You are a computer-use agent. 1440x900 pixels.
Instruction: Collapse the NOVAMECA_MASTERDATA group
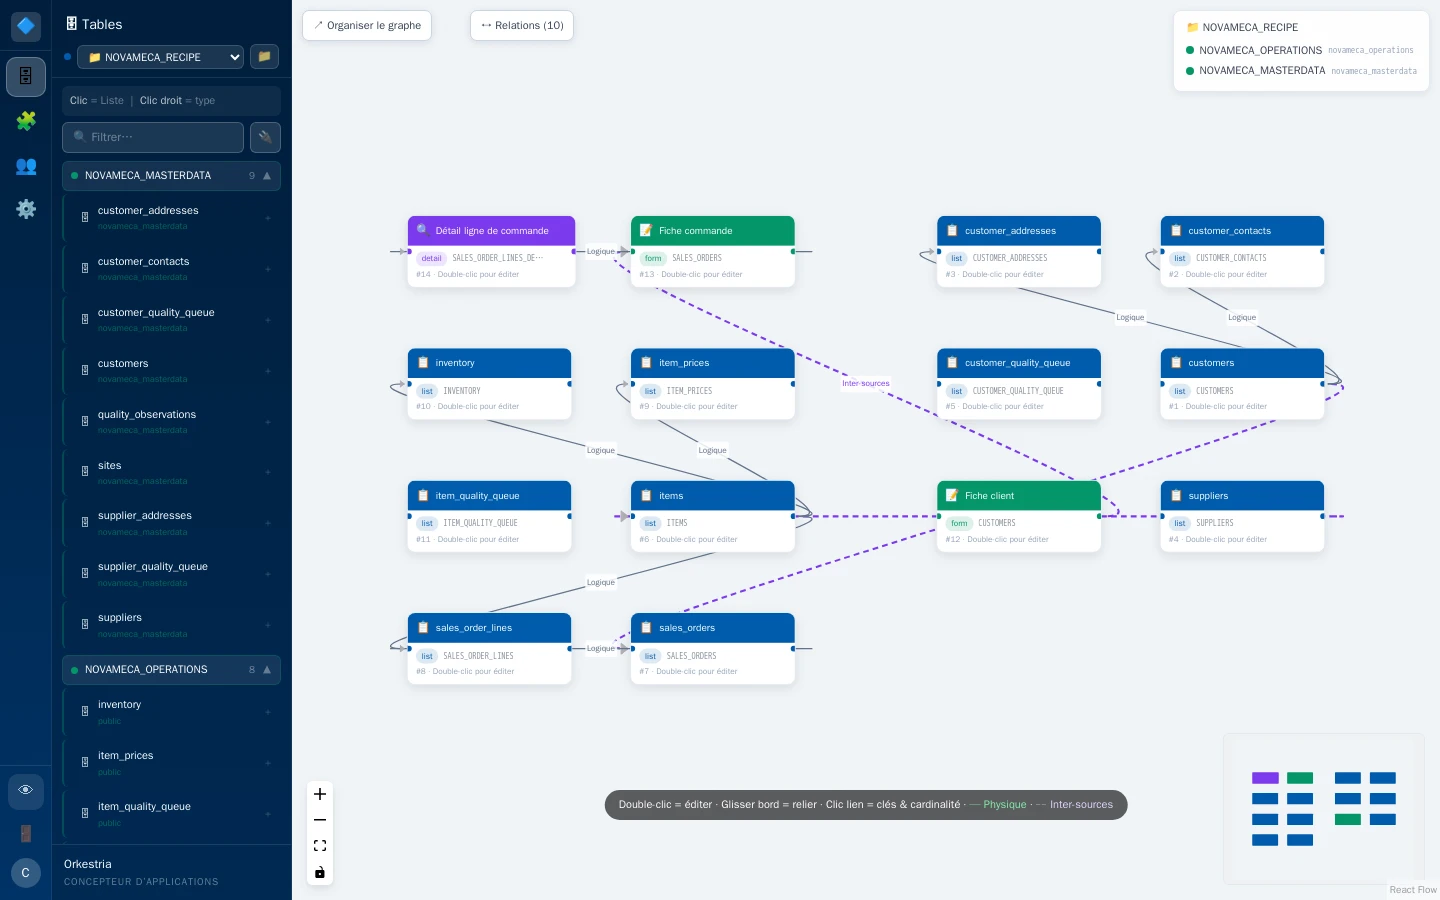tap(171, 176)
